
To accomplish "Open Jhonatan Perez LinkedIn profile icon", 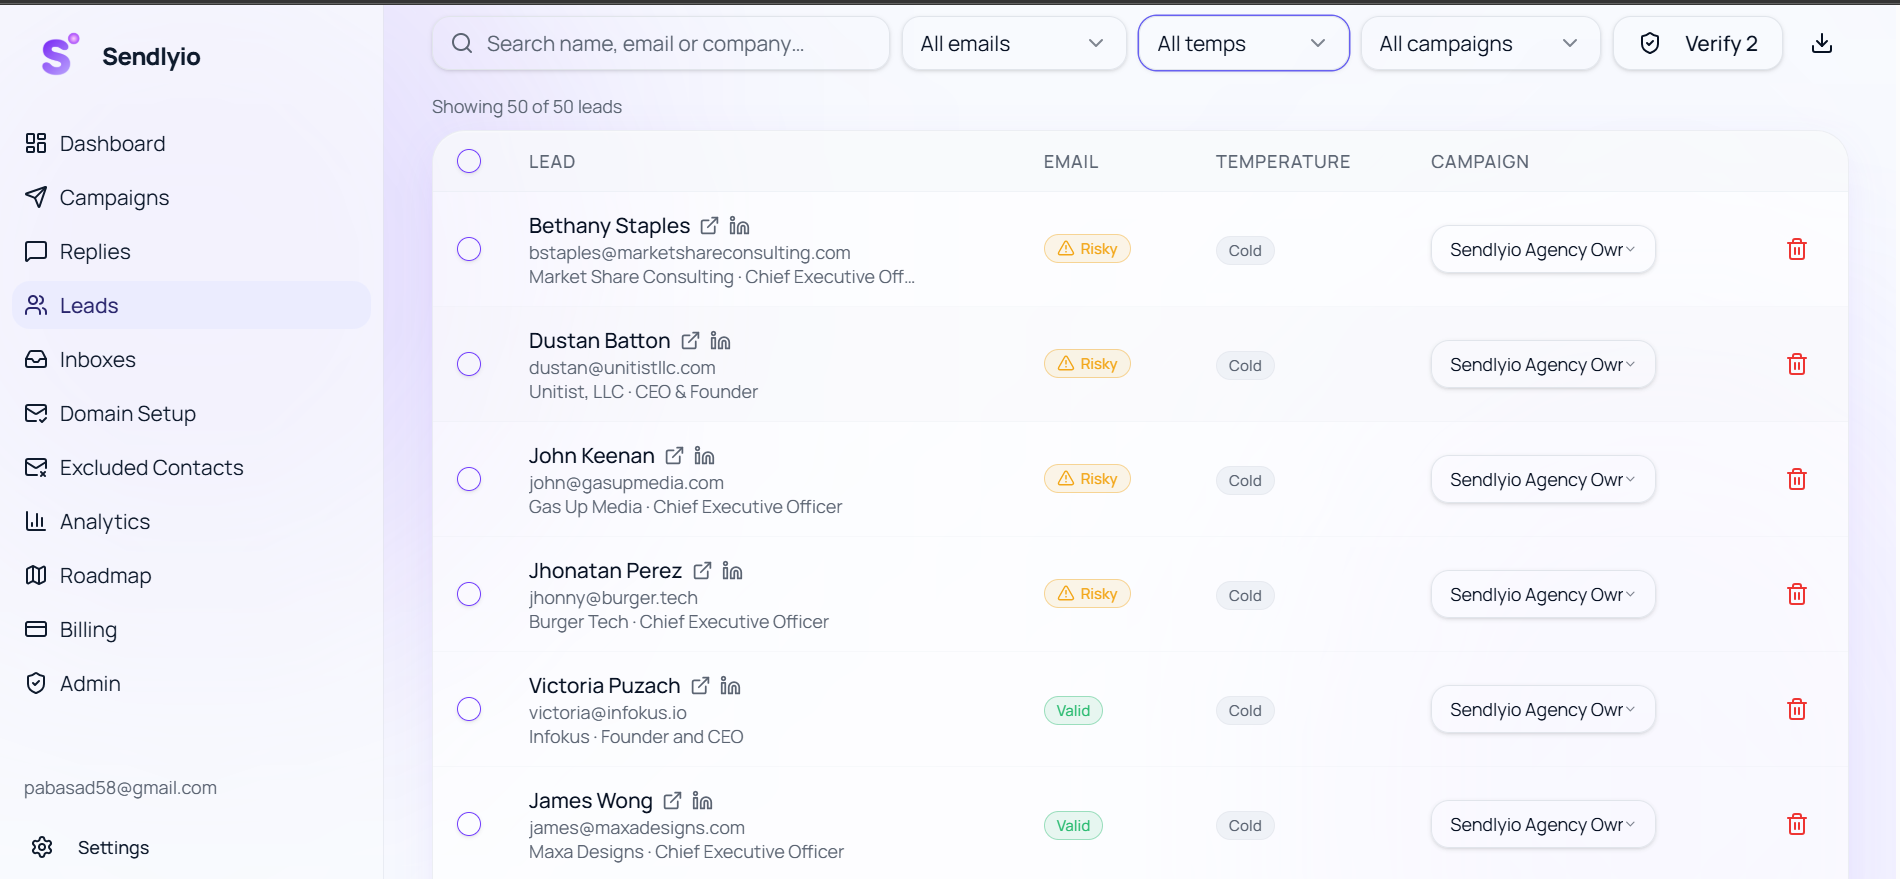I will (732, 571).
